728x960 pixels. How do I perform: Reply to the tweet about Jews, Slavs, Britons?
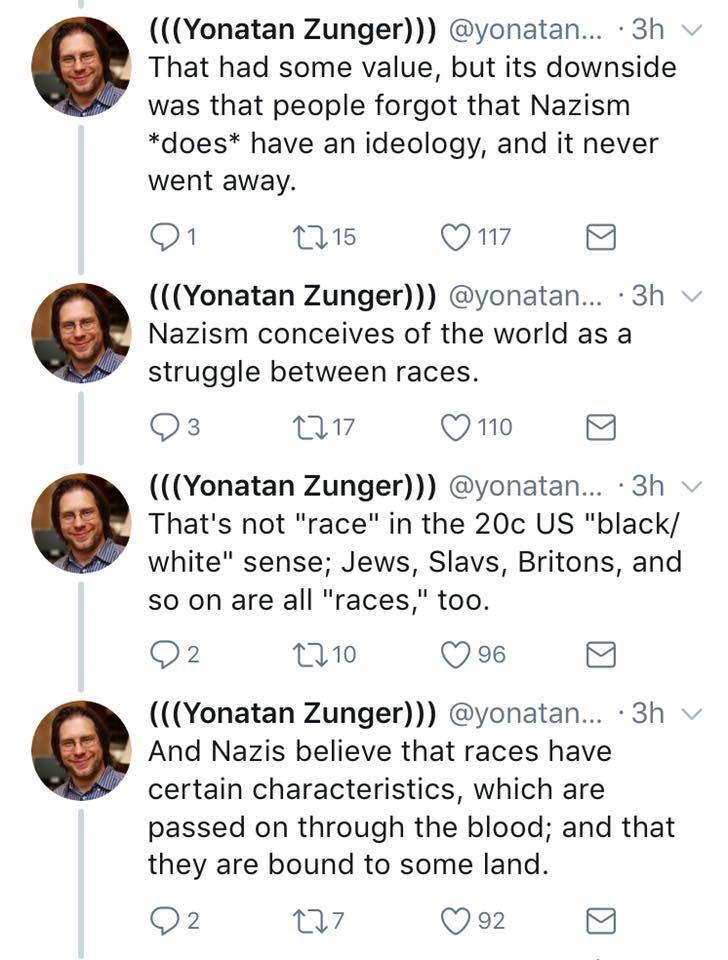162,654
